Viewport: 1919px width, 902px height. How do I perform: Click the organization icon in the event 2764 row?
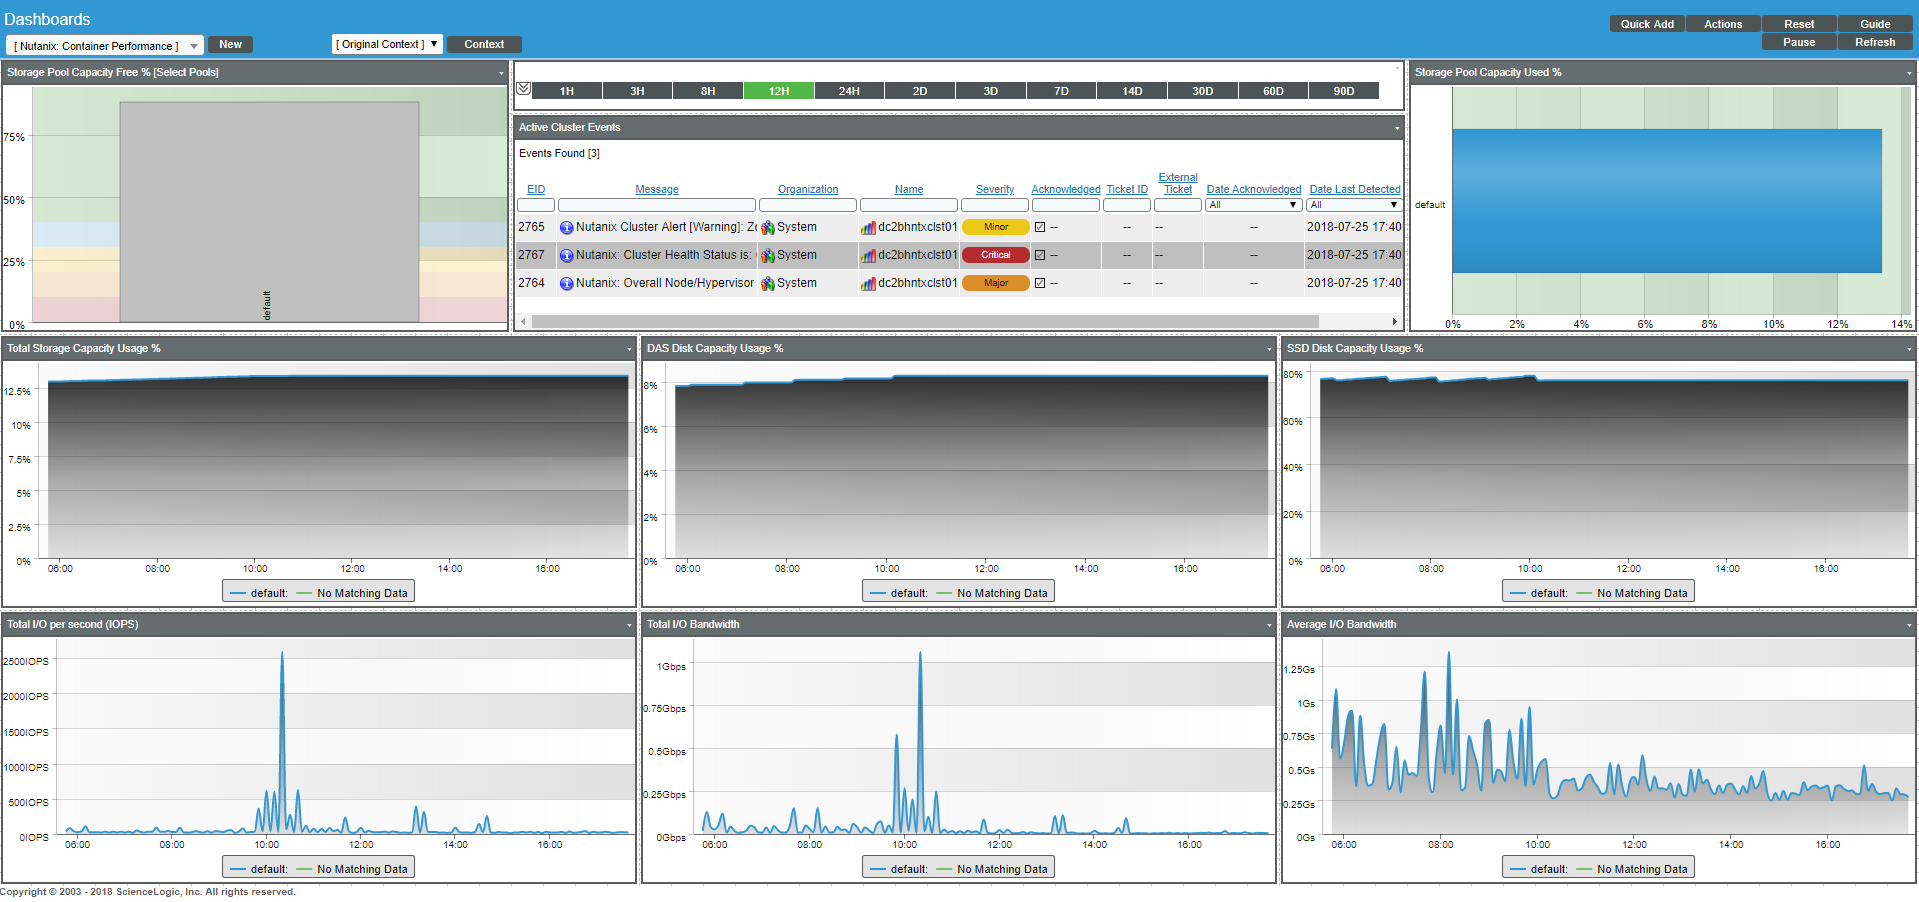click(767, 284)
